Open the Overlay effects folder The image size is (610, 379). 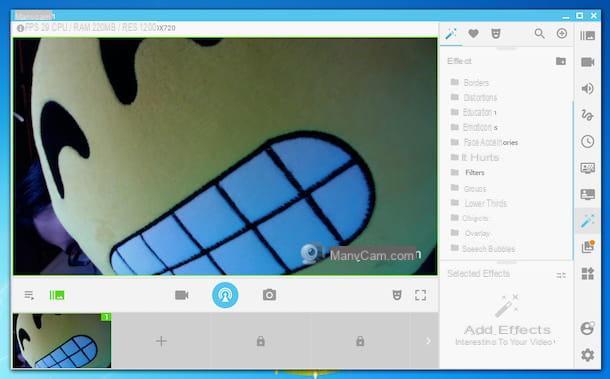pyautogui.click(x=470, y=233)
